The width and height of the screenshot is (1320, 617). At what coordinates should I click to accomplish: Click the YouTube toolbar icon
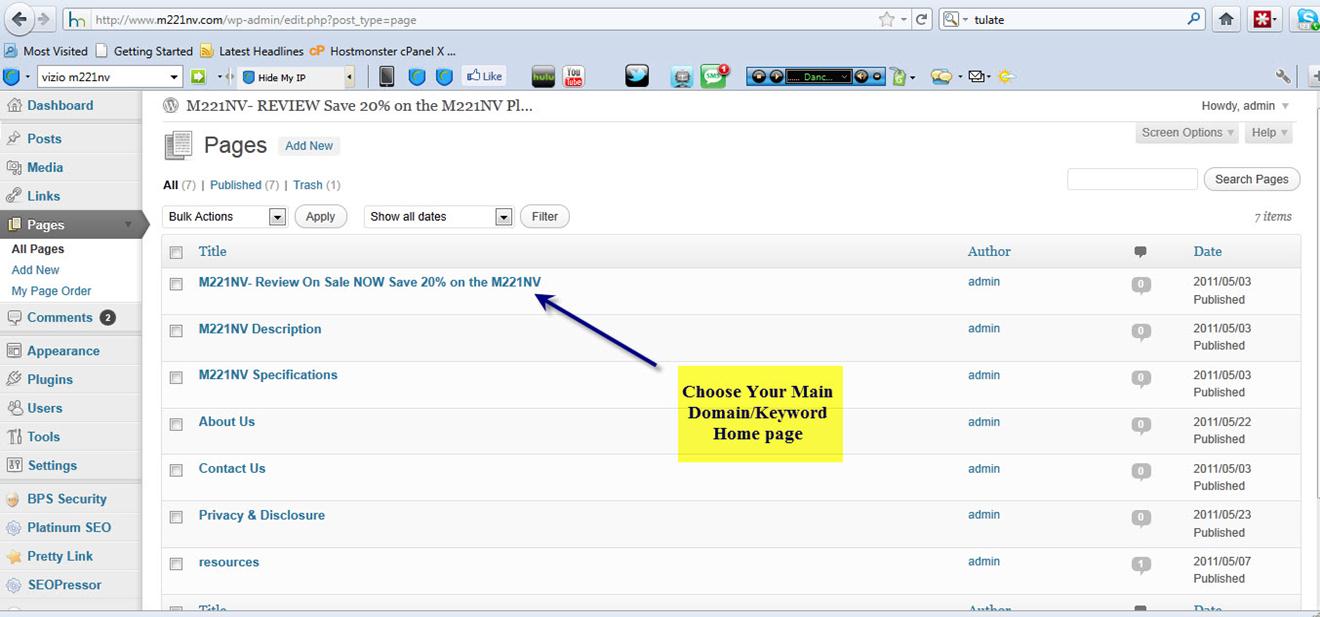tap(573, 77)
